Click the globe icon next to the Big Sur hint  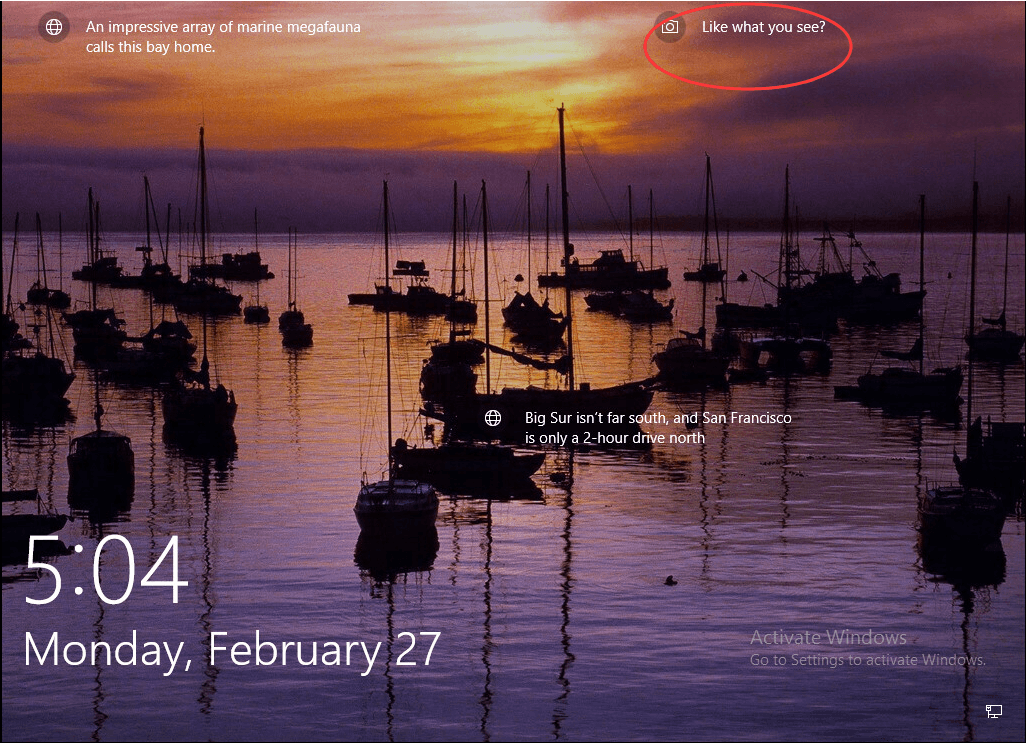click(x=492, y=418)
